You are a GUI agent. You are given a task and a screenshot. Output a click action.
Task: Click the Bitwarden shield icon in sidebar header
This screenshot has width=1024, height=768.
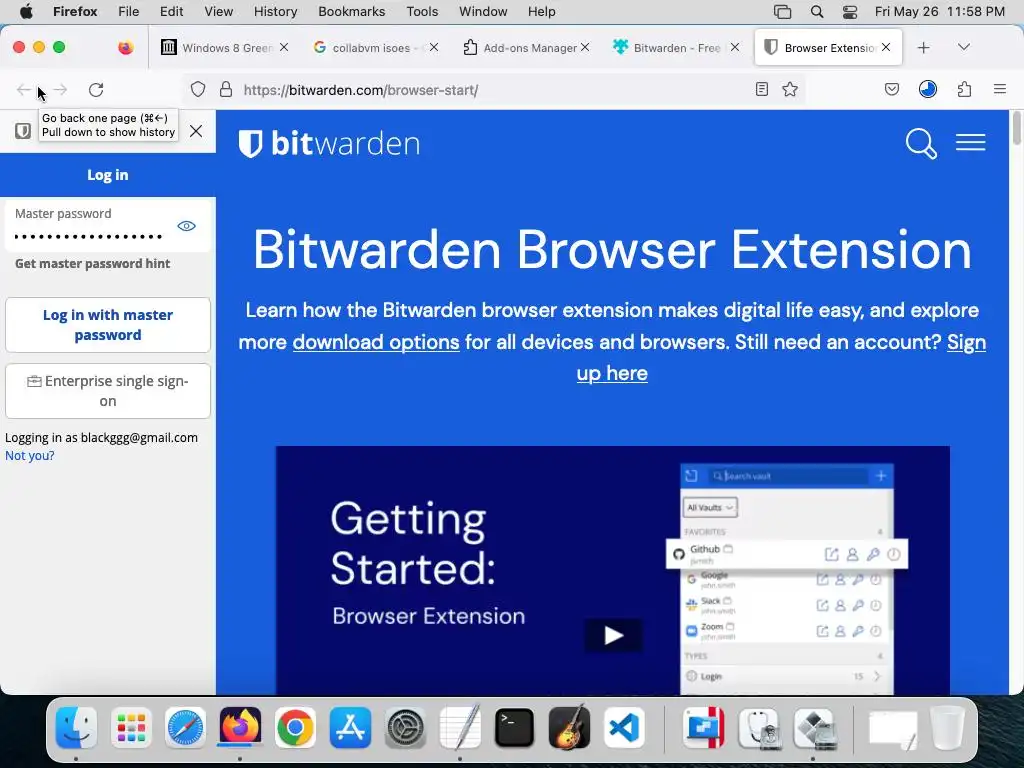[x=23, y=131]
